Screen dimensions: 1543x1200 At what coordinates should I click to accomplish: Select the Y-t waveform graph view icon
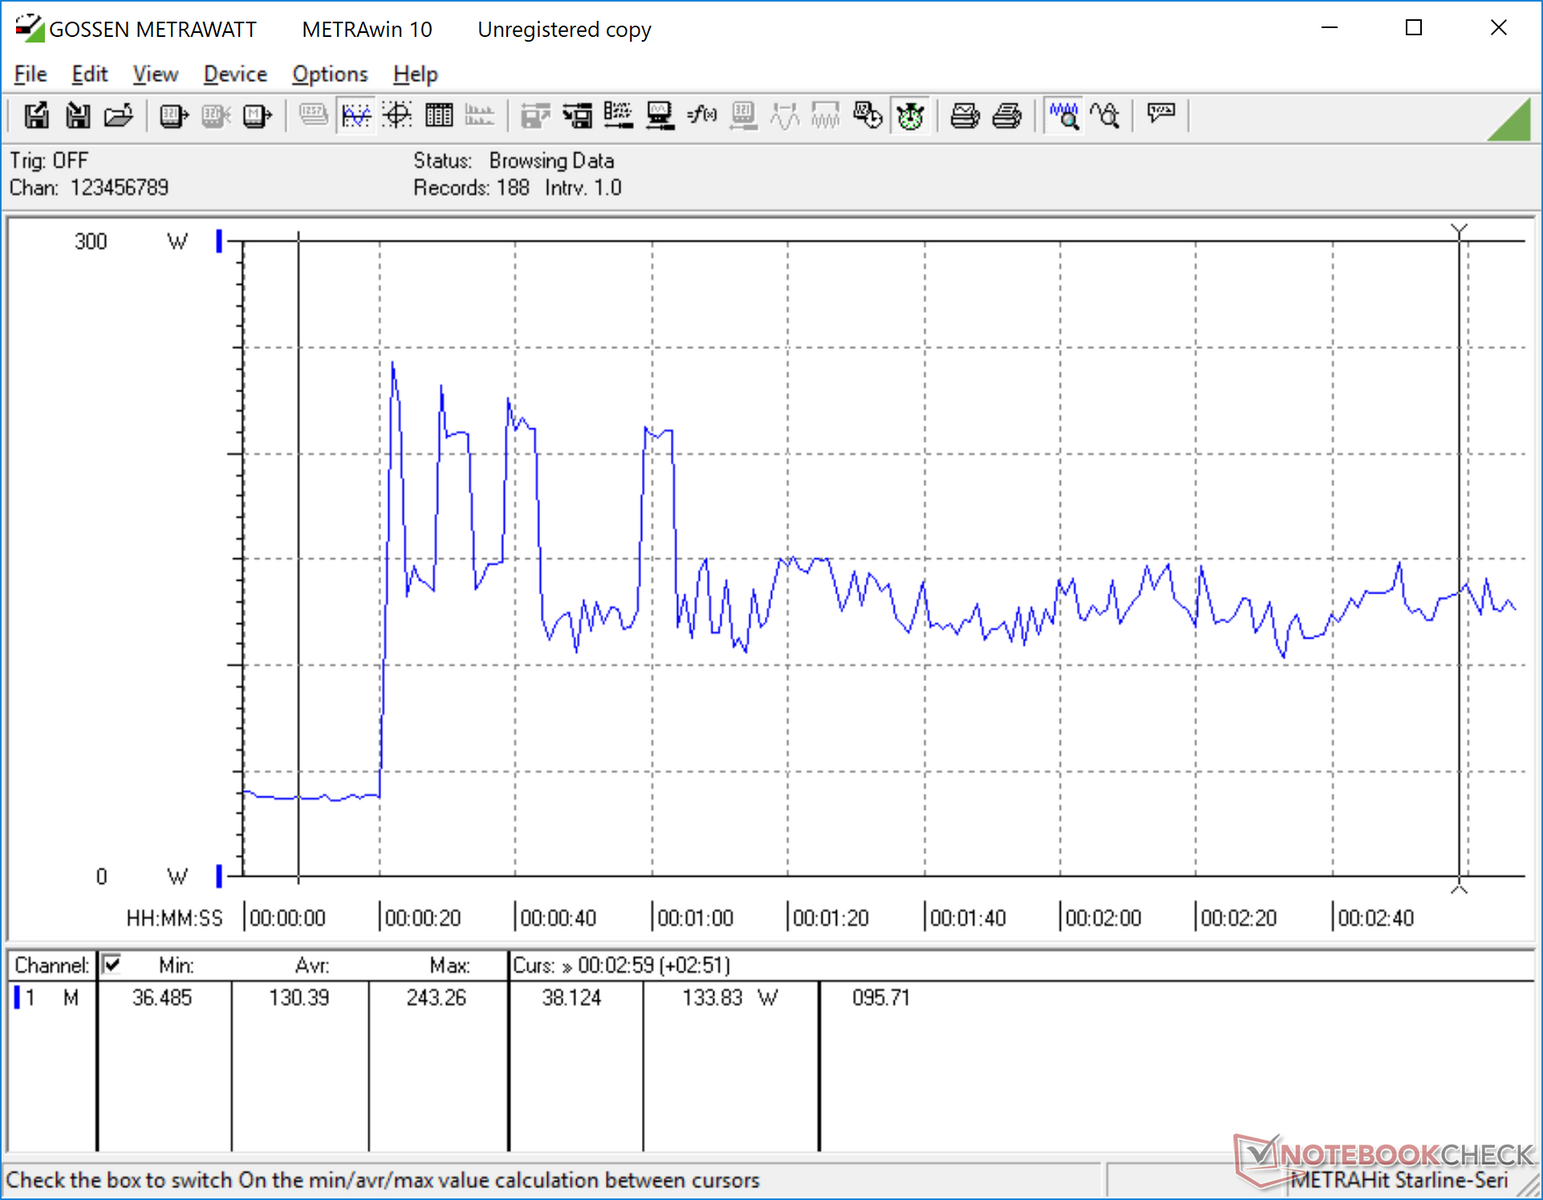click(356, 116)
